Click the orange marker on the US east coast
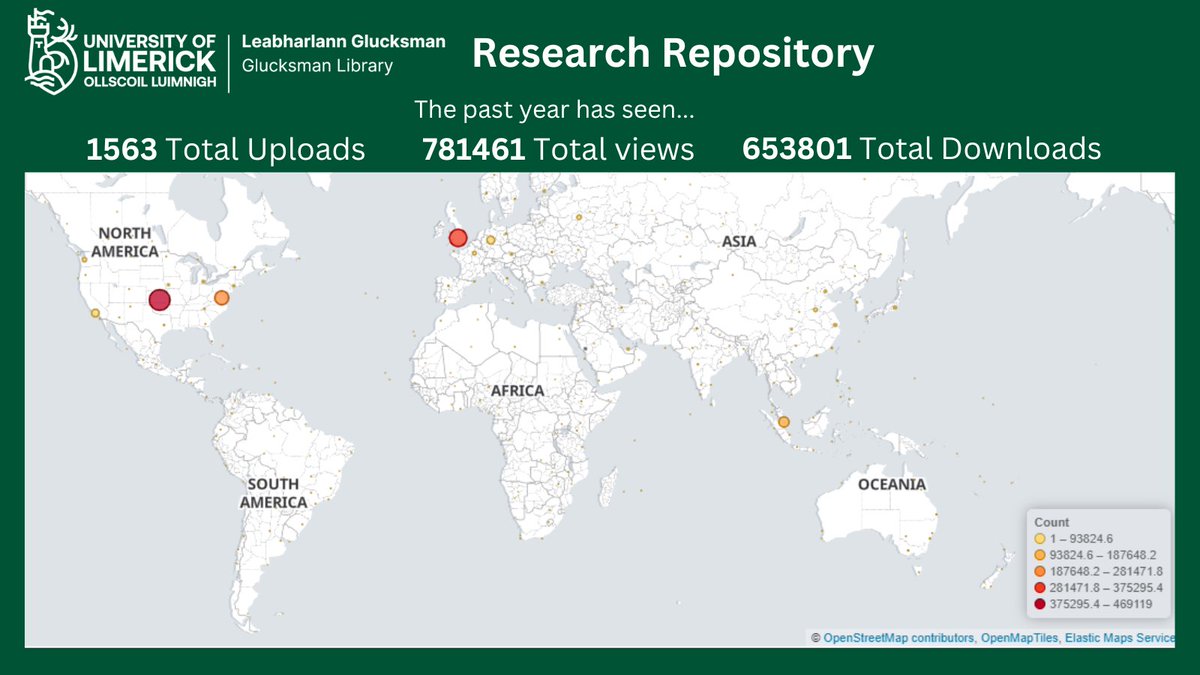The width and height of the screenshot is (1200, 675). click(x=221, y=298)
